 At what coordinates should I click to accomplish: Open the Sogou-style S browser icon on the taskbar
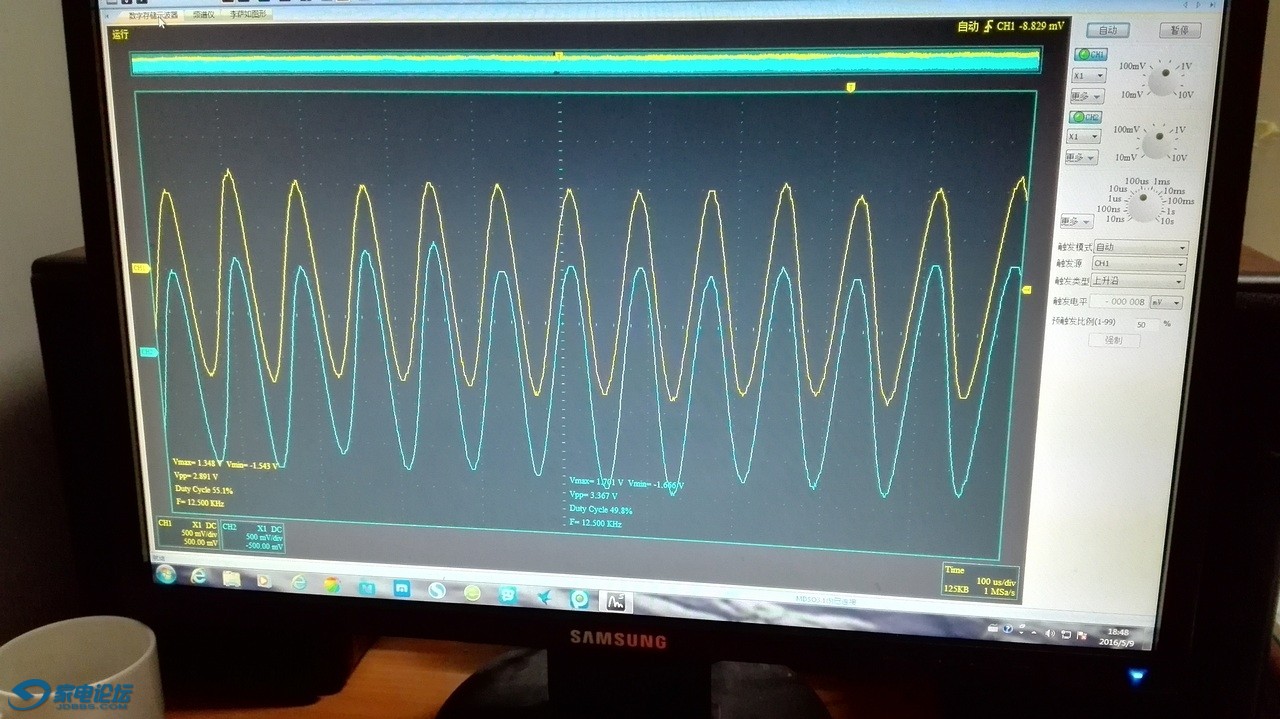tap(437, 591)
